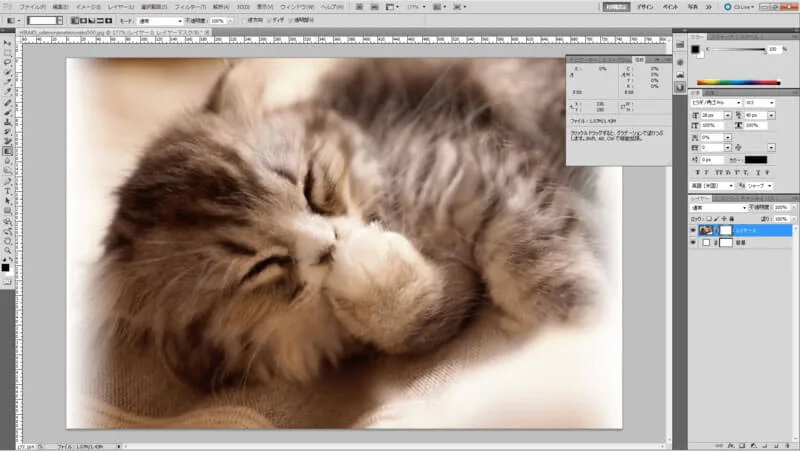Click the layer mask thumbnail of top layer
The image size is (800, 451).
726,230
